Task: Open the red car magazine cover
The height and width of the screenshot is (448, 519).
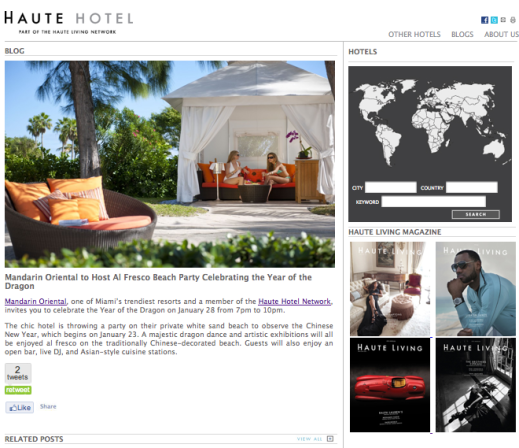Action: tap(390, 385)
